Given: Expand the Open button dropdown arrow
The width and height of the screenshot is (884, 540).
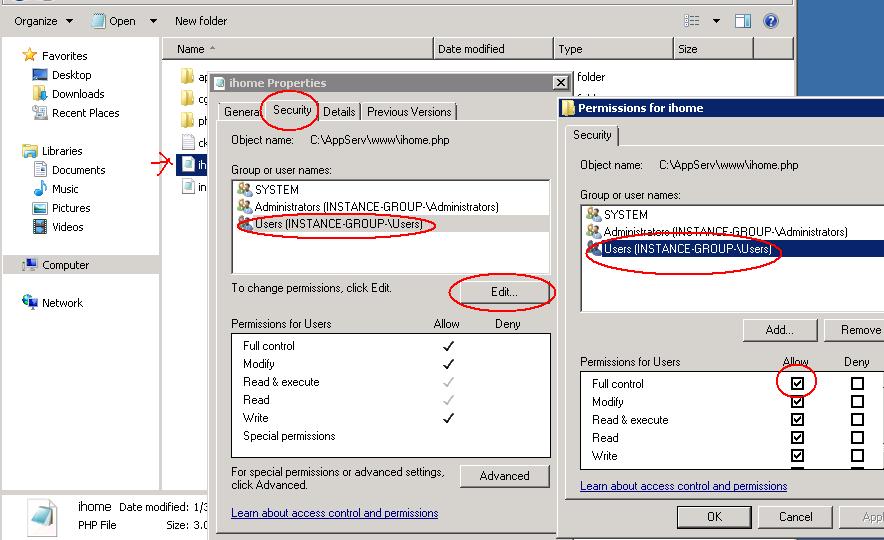Looking at the screenshot, I should tap(153, 21).
